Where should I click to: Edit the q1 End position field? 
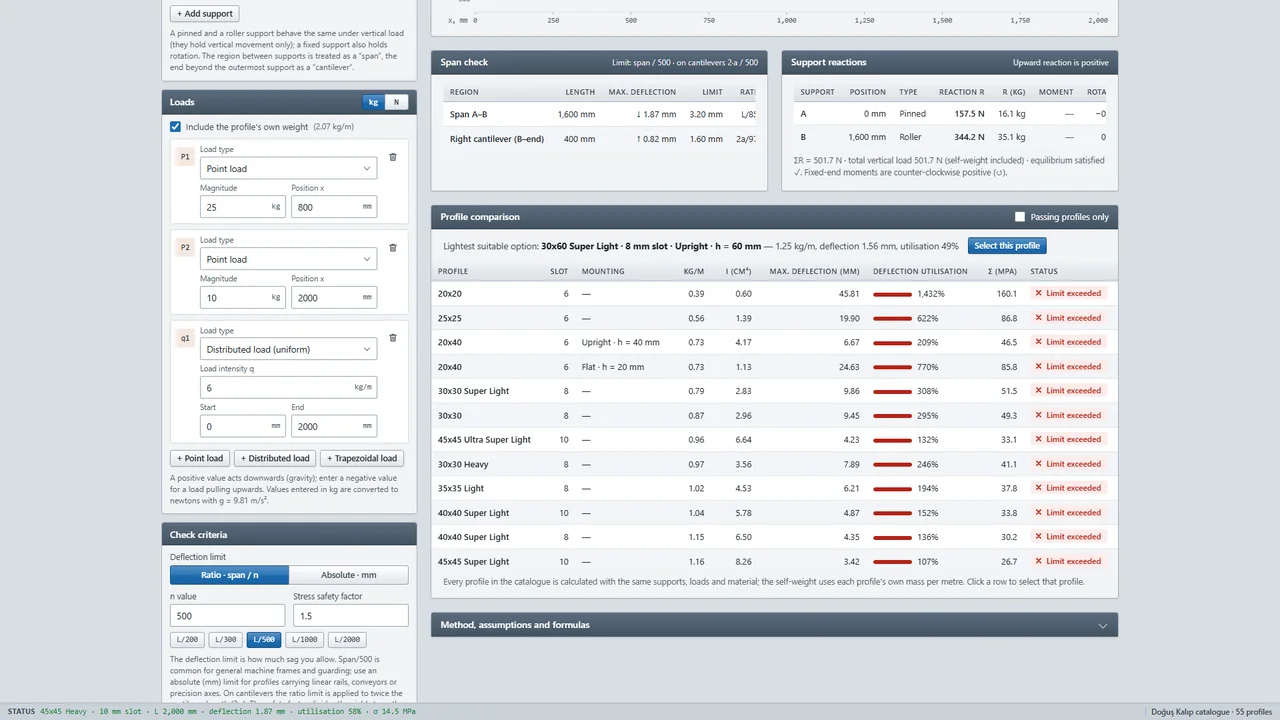tap(334, 426)
